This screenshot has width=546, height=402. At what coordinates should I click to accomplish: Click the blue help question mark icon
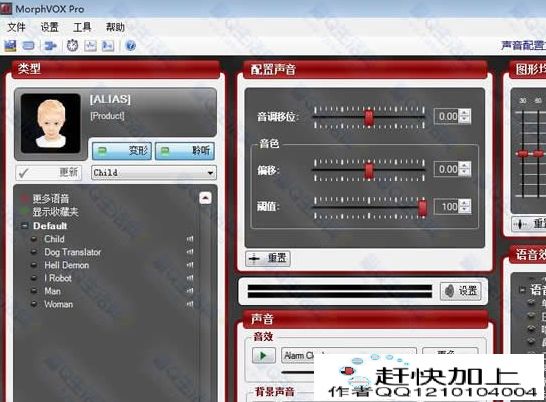tap(130, 46)
